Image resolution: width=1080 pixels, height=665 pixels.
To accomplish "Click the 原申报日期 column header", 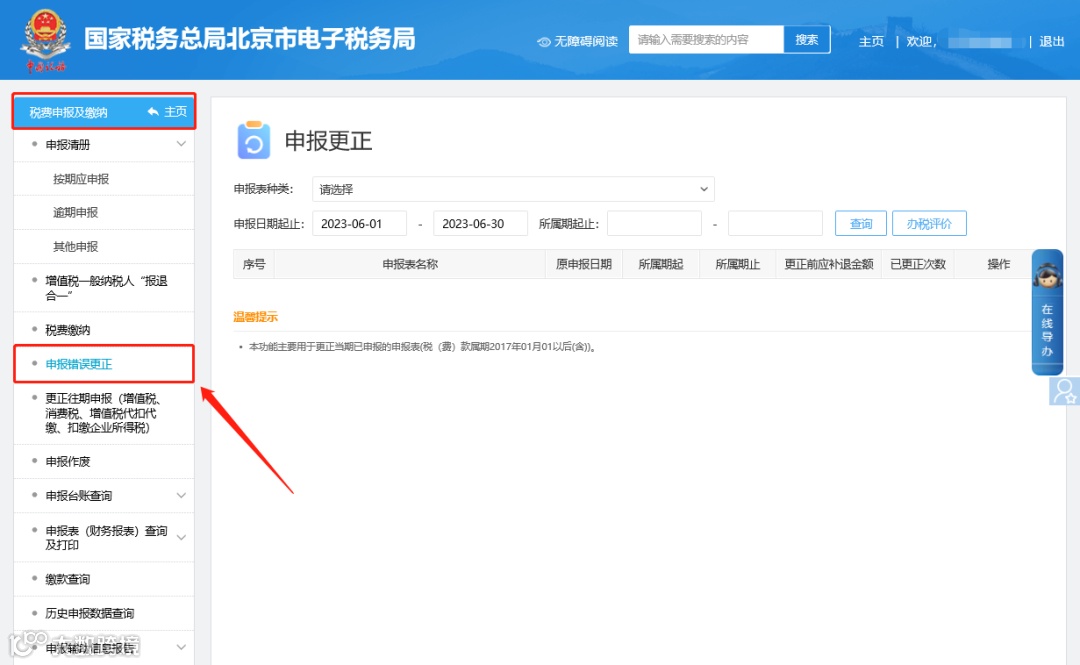I will tap(583, 264).
